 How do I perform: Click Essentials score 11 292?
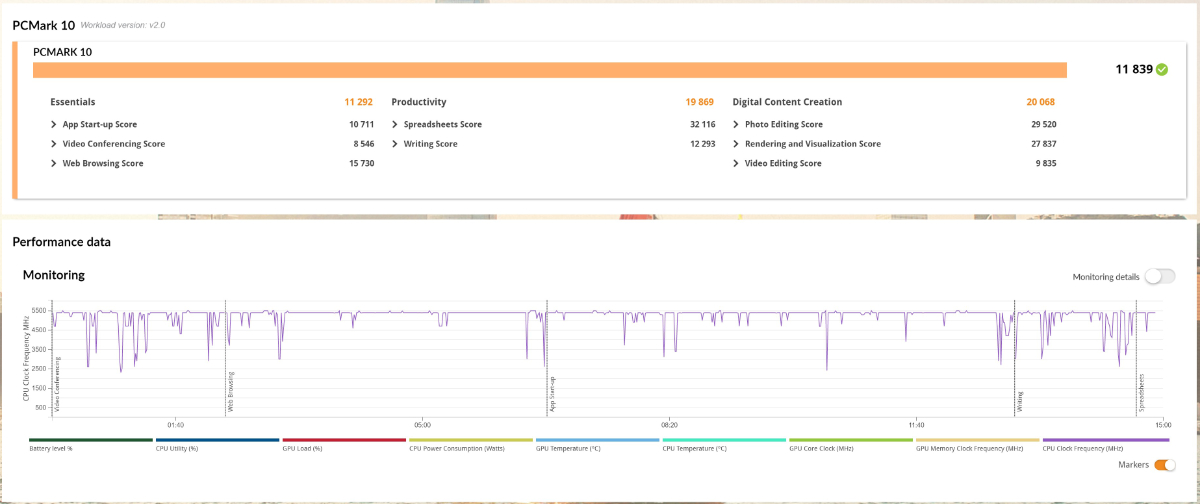tap(359, 102)
